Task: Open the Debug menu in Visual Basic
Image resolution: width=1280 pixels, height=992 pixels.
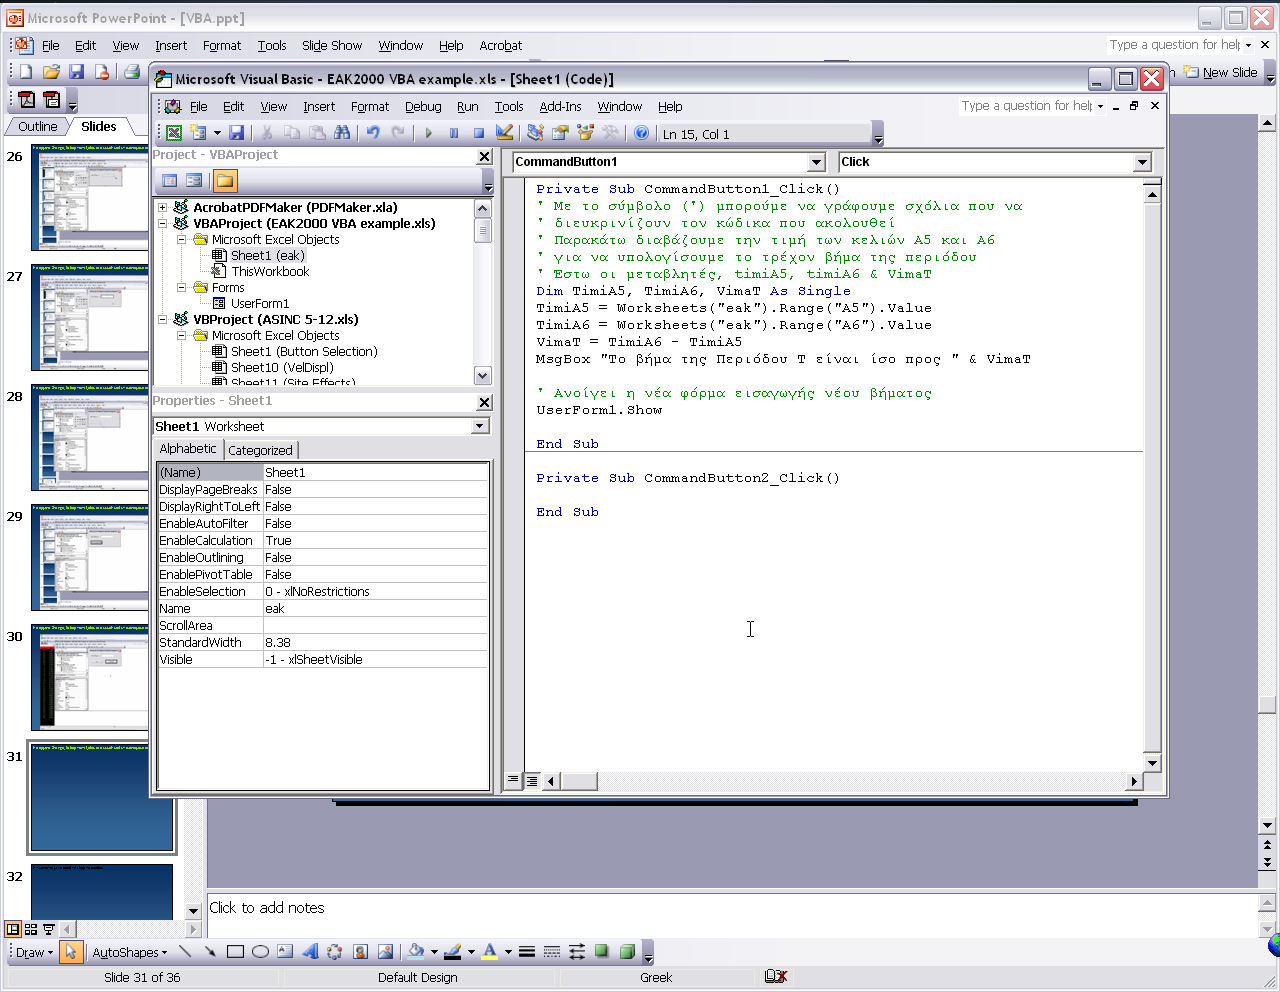Action: click(x=423, y=106)
